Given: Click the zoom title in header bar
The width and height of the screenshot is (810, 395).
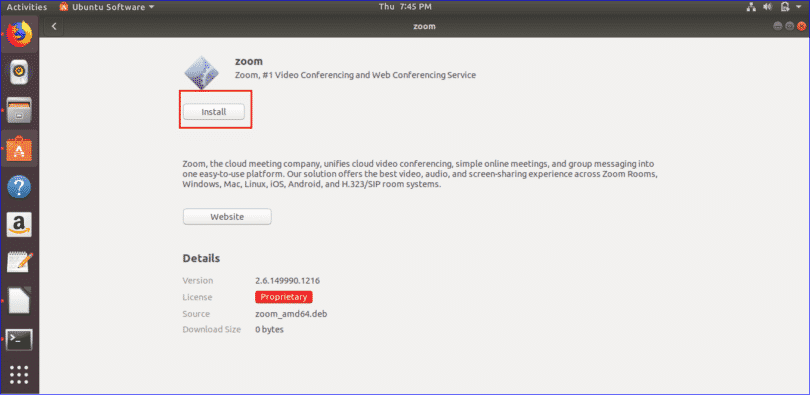Looking at the screenshot, I should click(424, 26).
